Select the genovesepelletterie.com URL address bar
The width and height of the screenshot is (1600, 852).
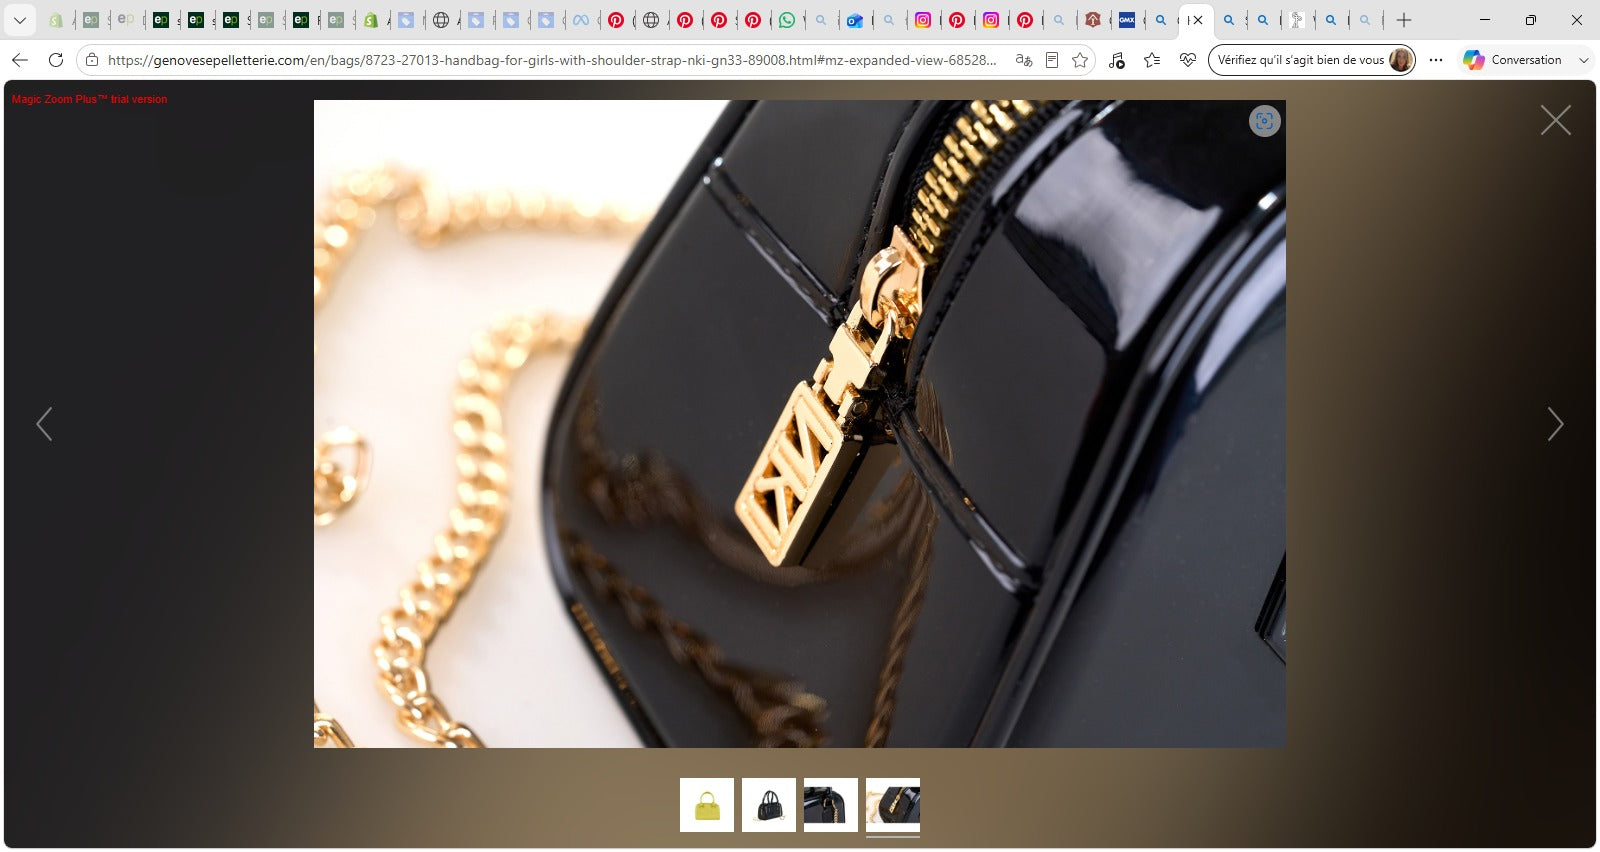[x=552, y=60]
